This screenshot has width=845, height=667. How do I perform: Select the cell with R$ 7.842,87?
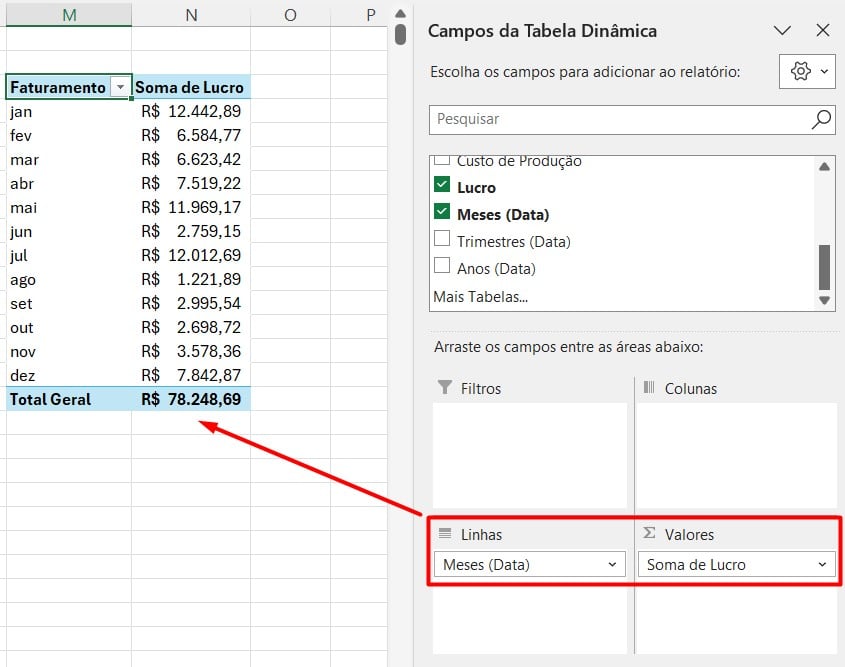tap(191, 375)
